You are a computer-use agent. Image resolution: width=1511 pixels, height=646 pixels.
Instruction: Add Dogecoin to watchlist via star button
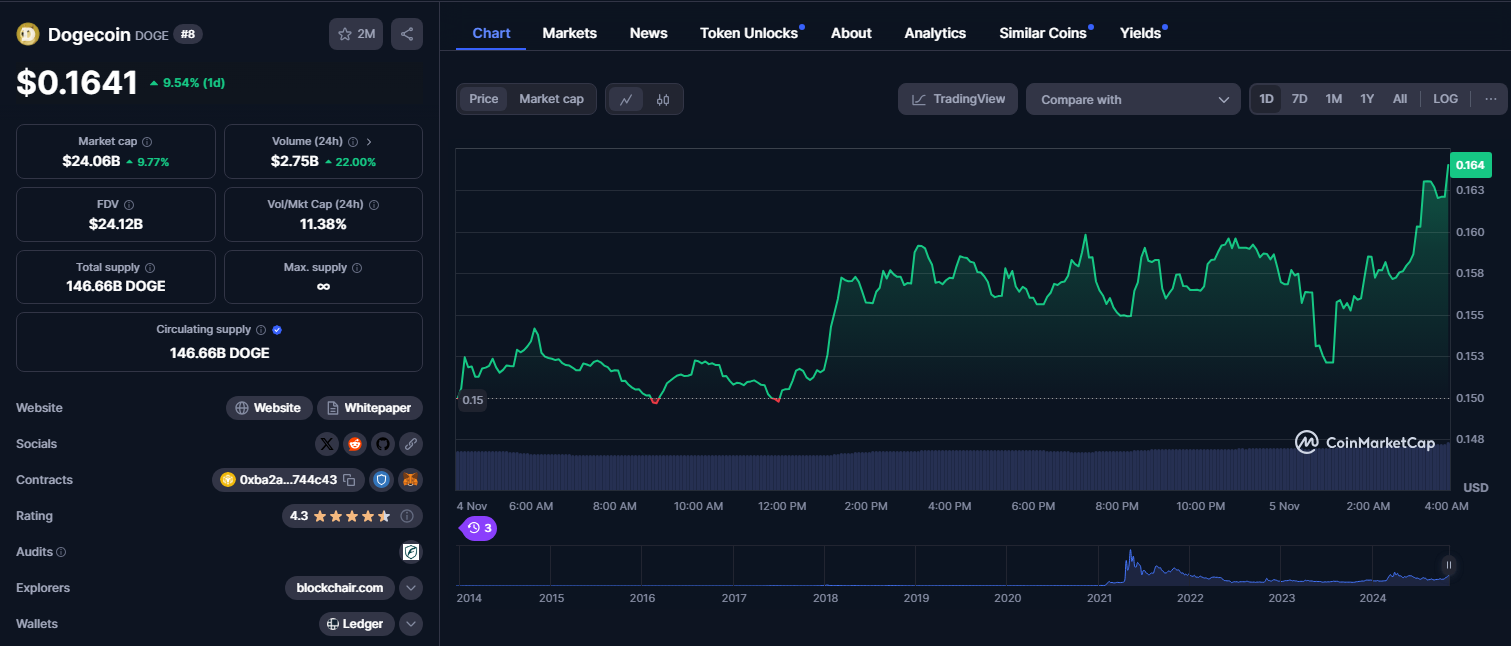(356, 34)
